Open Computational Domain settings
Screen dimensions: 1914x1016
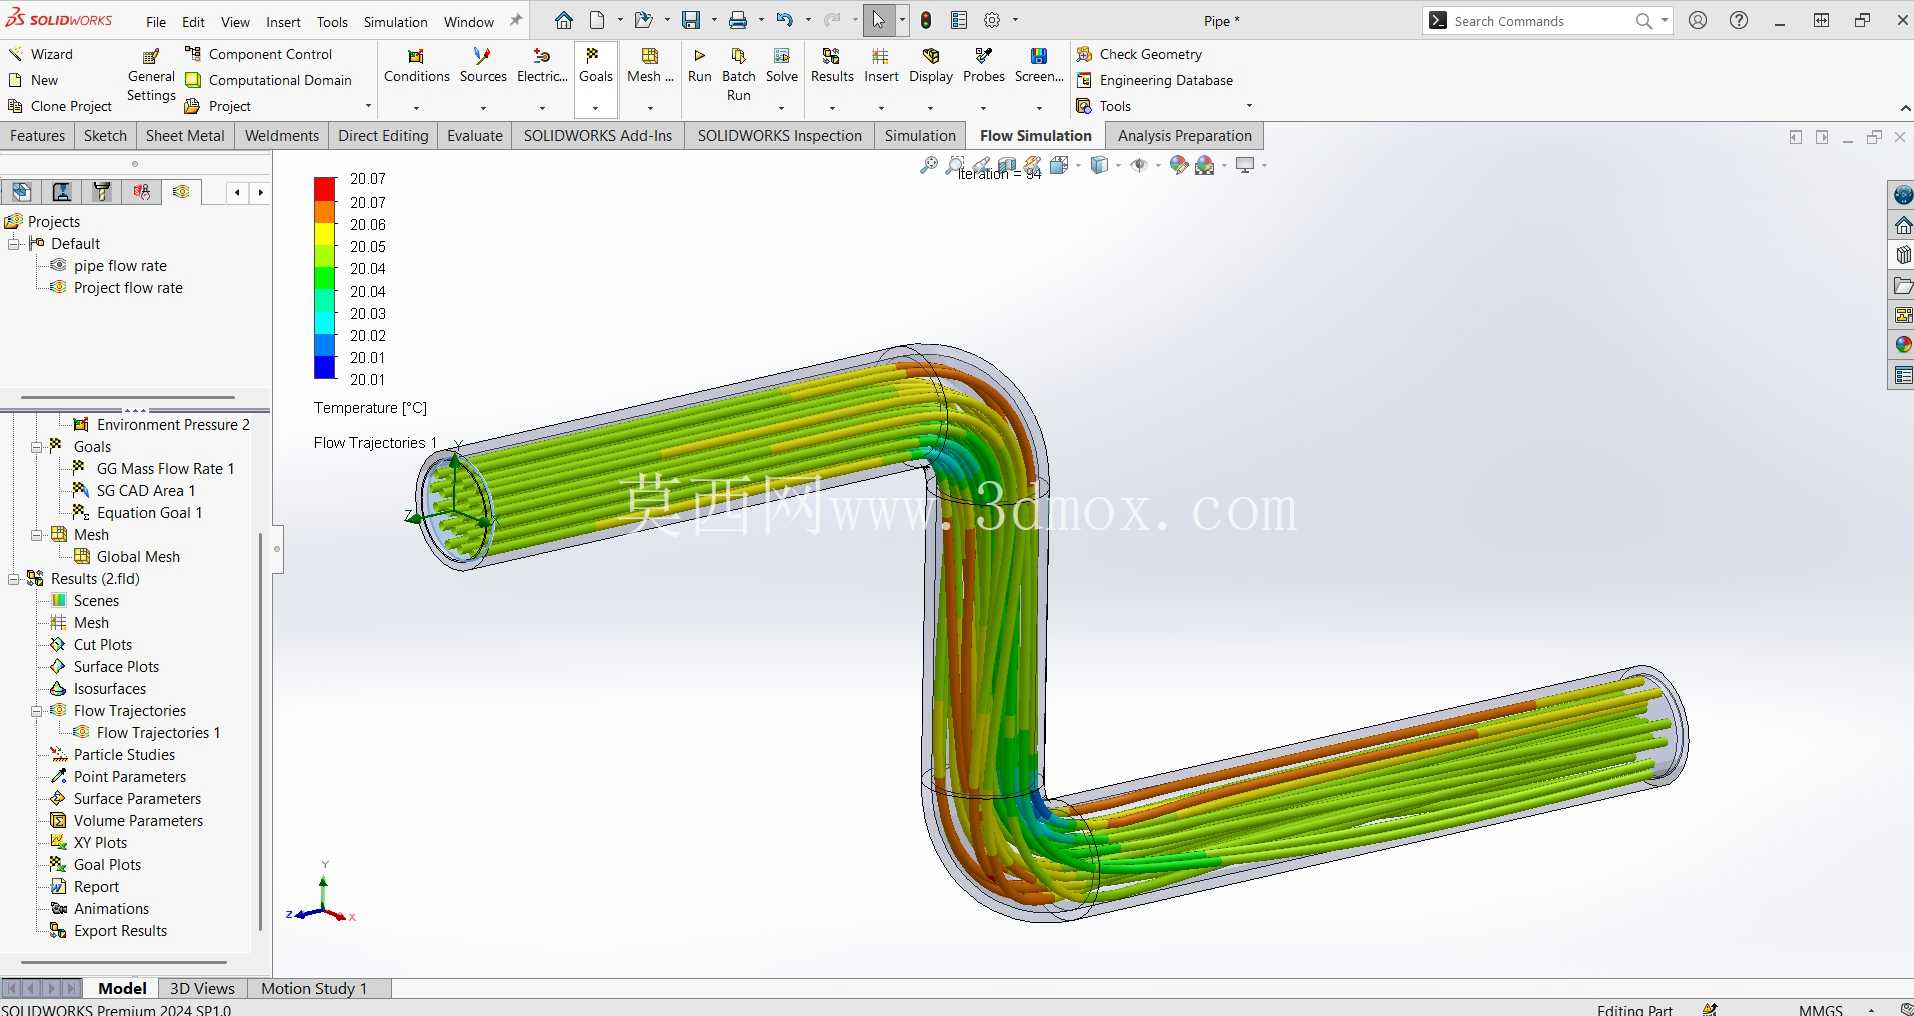(269, 80)
